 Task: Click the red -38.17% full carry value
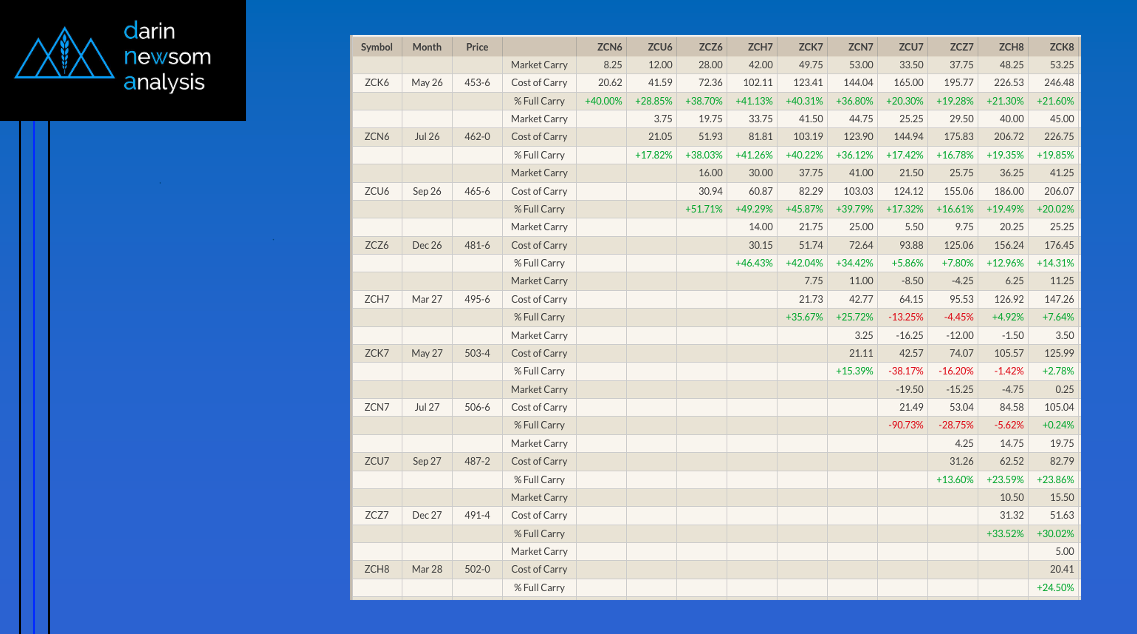coord(905,371)
